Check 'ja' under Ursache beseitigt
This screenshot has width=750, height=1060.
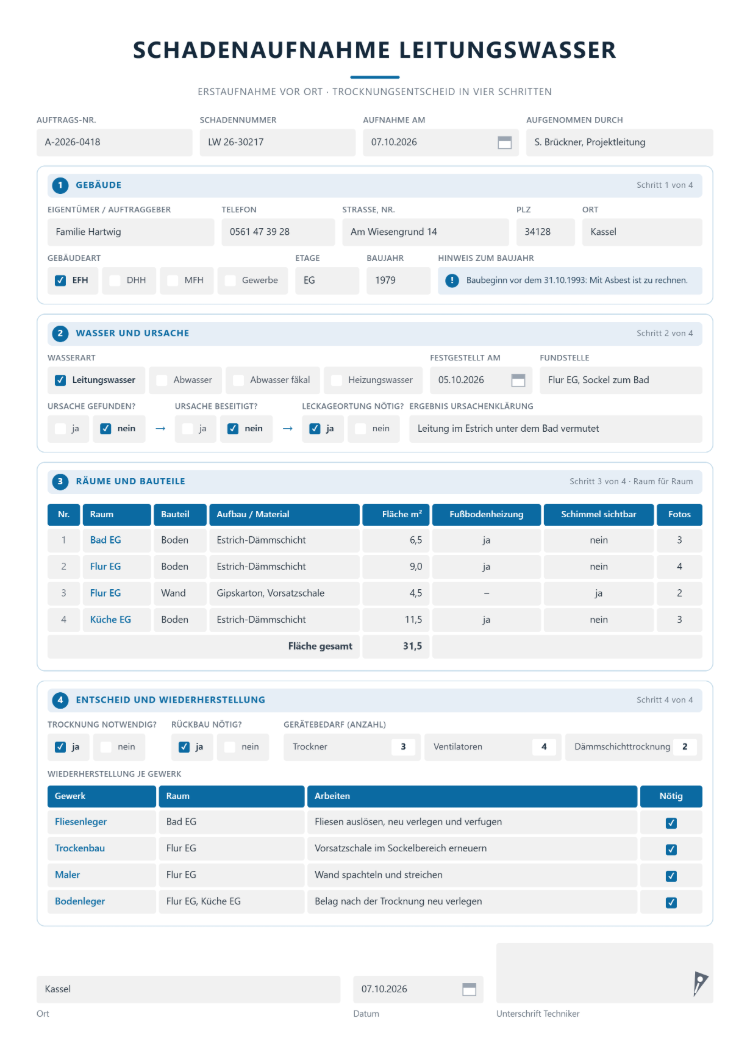pyautogui.click(x=187, y=429)
